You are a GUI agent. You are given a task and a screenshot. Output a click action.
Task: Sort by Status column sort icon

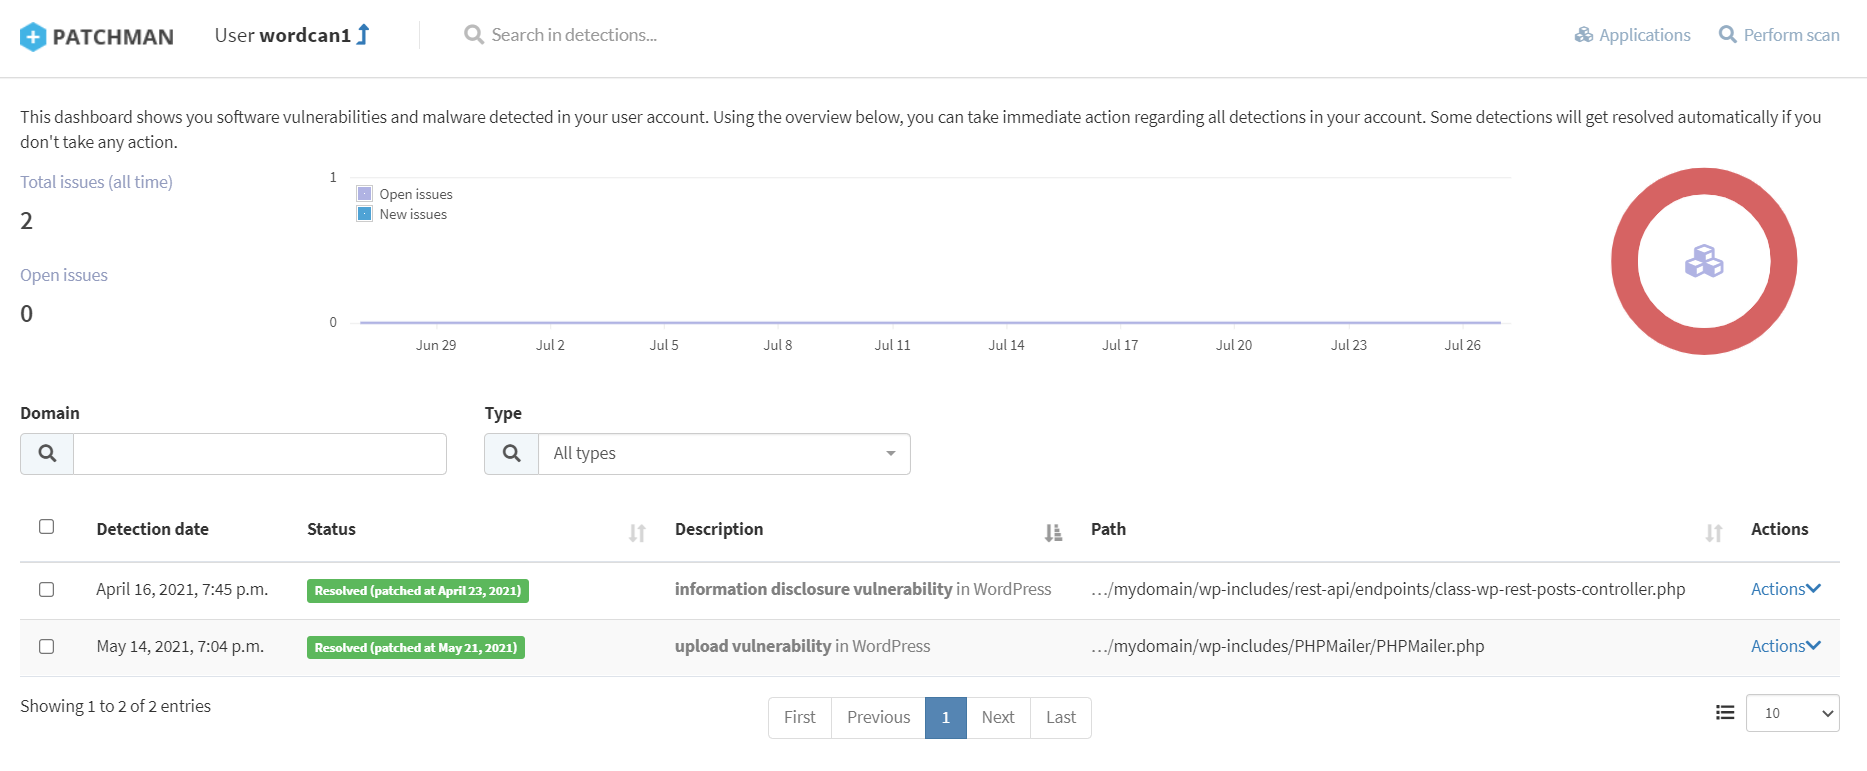tap(637, 533)
